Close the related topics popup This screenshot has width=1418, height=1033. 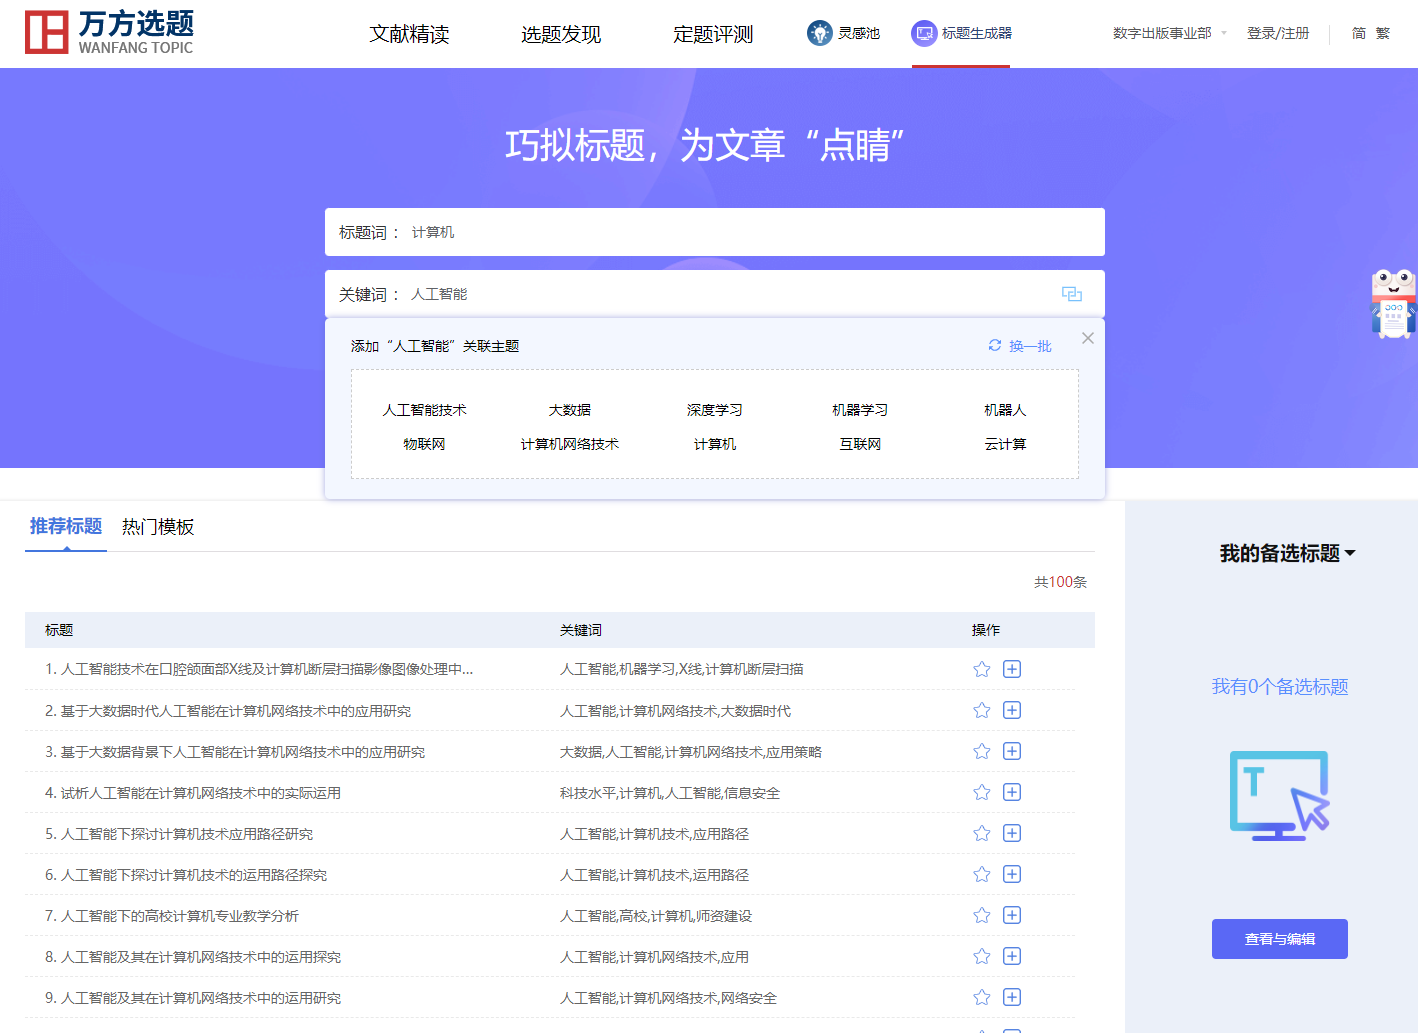tap(1088, 338)
